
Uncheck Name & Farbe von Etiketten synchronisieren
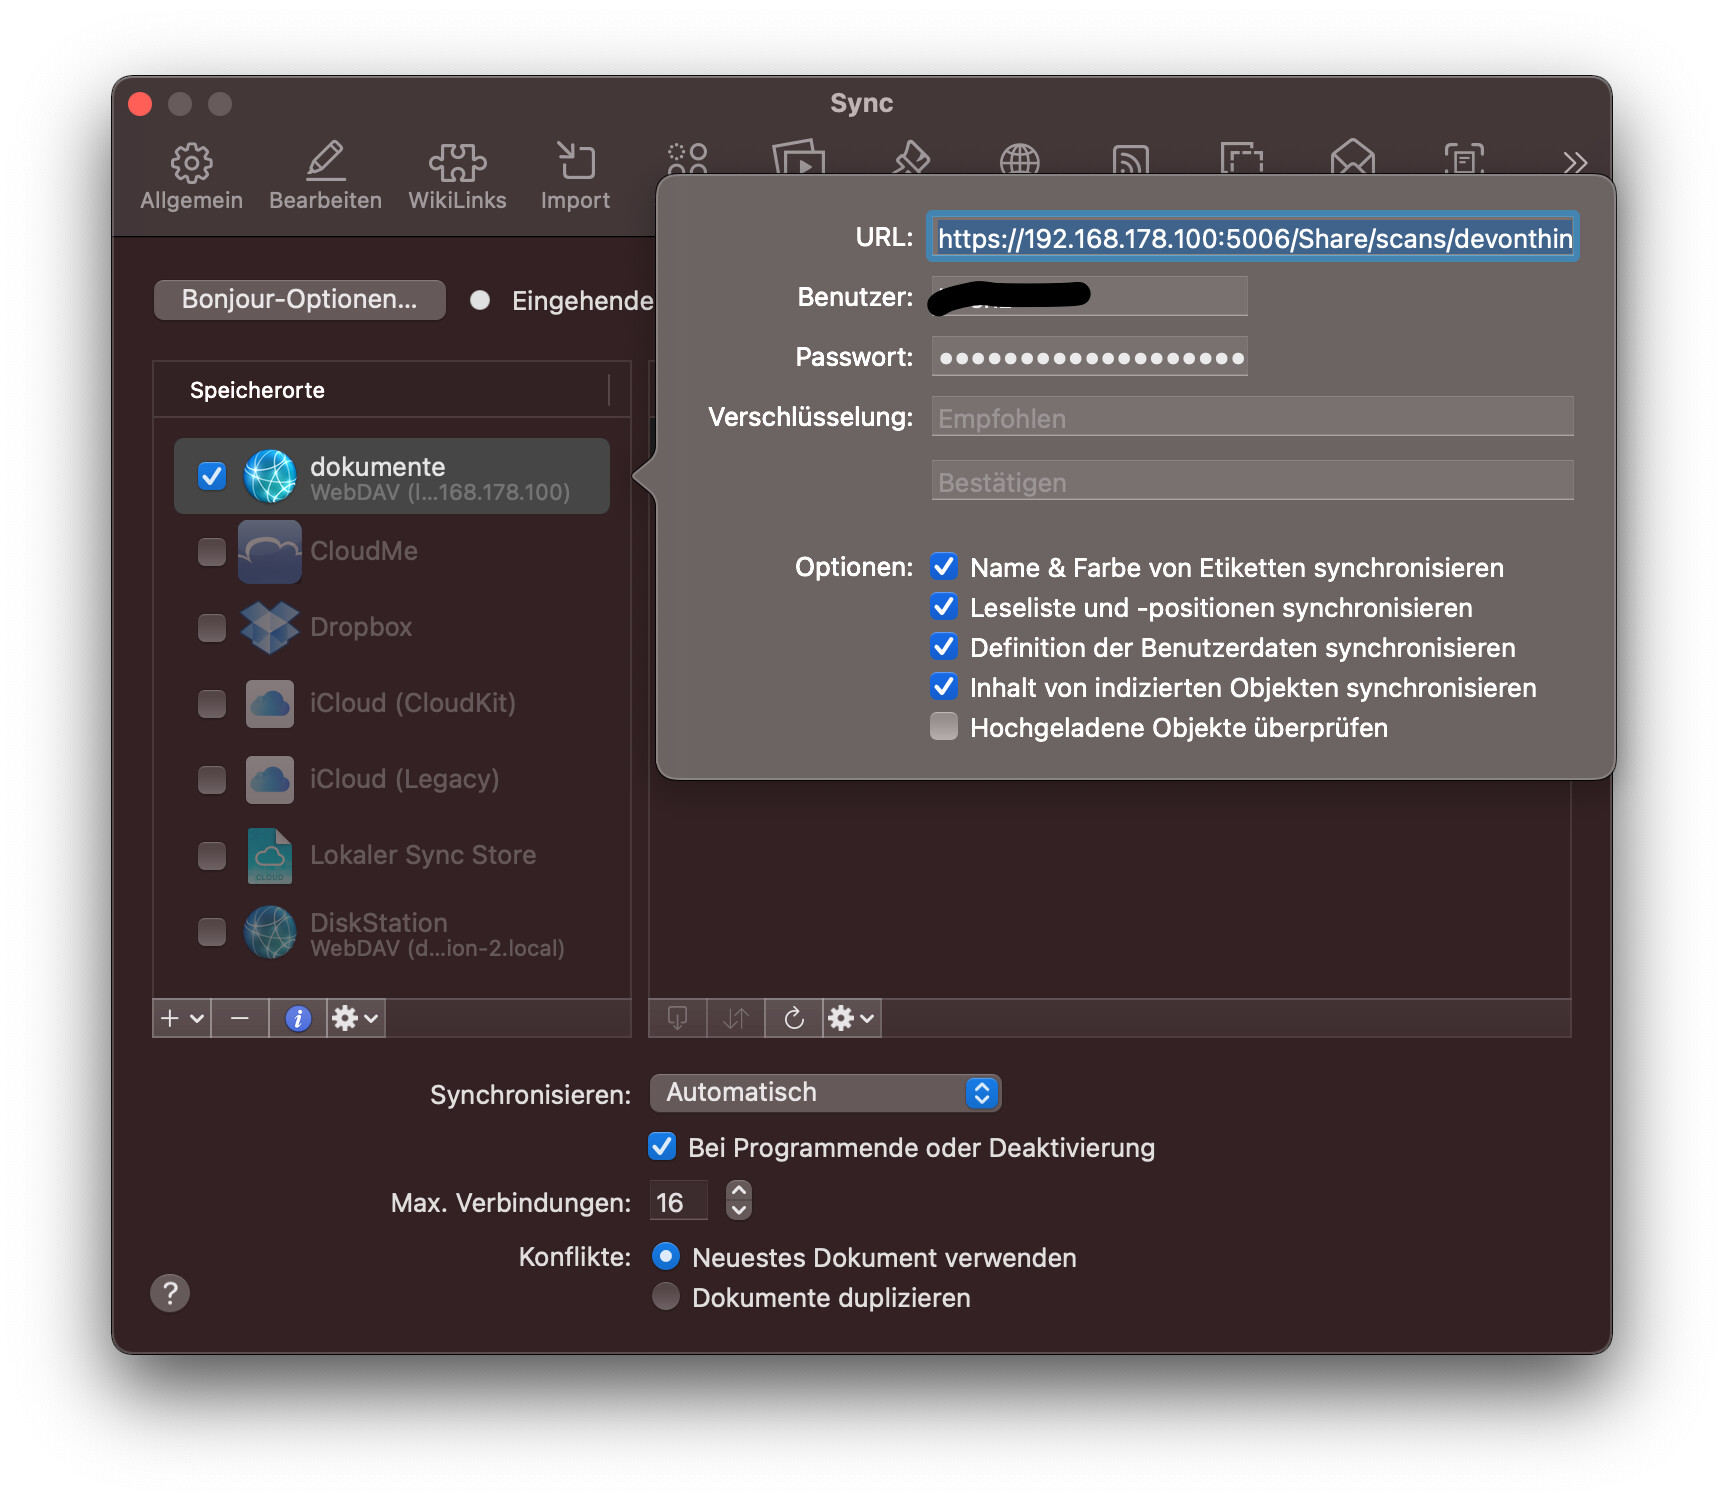coord(944,567)
